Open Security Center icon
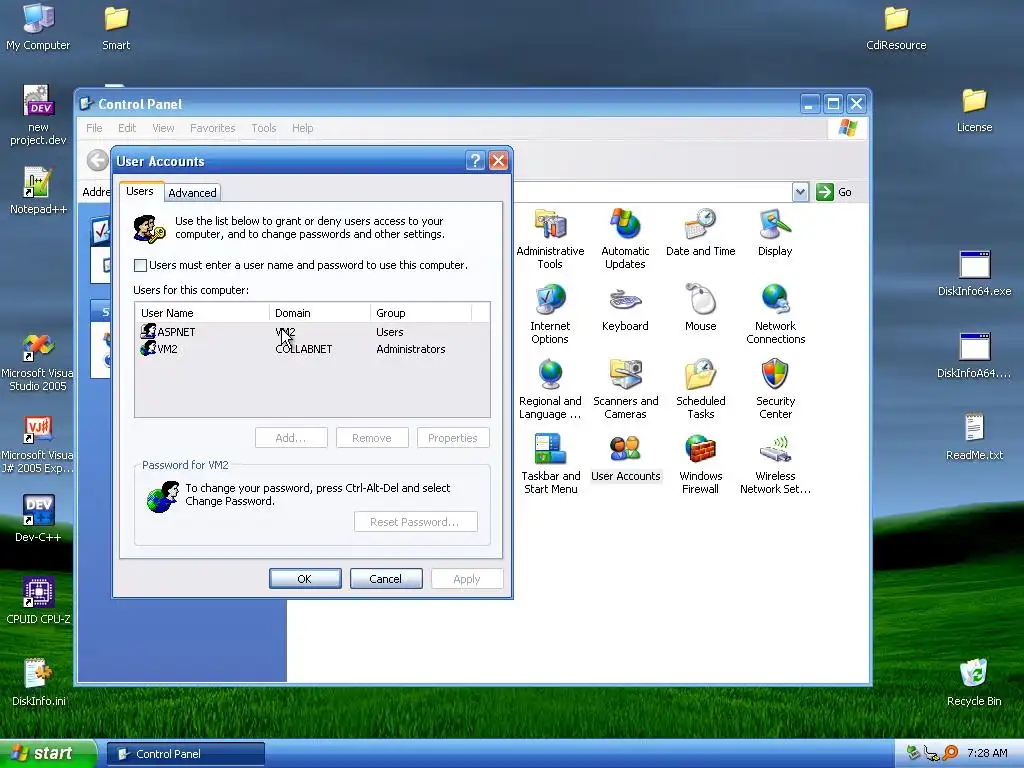The image size is (1024, 768). pos(775,389)
